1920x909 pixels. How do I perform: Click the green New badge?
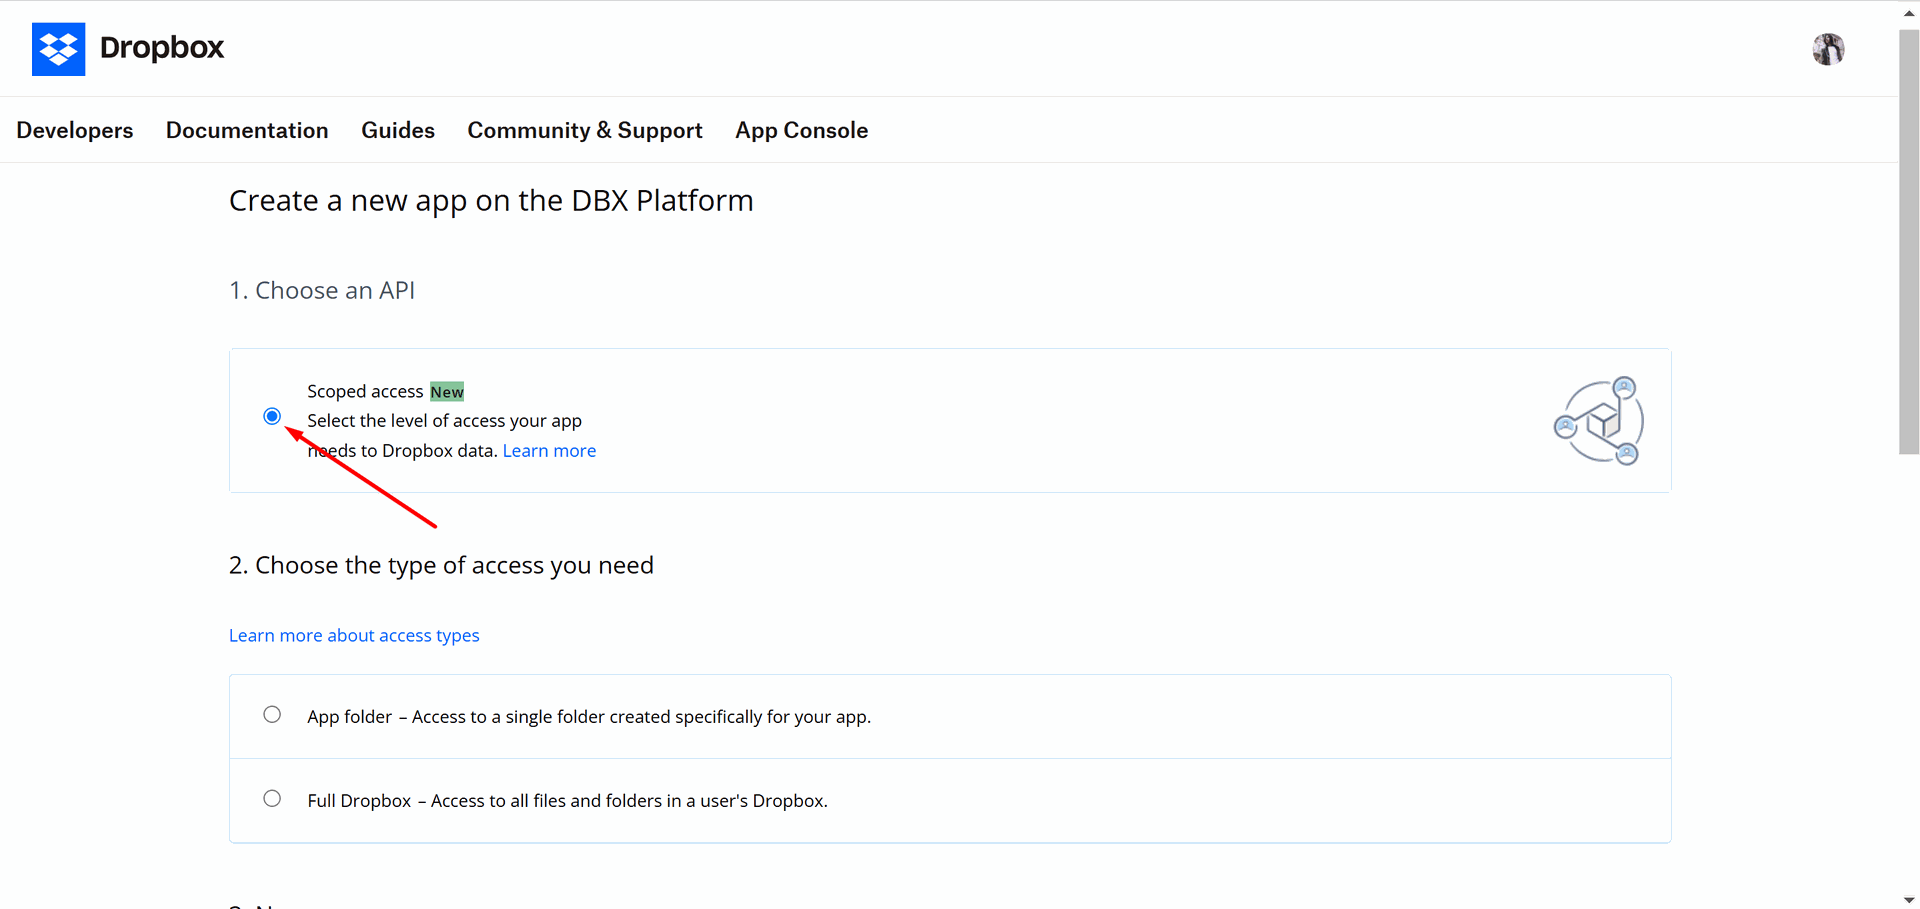tap(447, 392)
